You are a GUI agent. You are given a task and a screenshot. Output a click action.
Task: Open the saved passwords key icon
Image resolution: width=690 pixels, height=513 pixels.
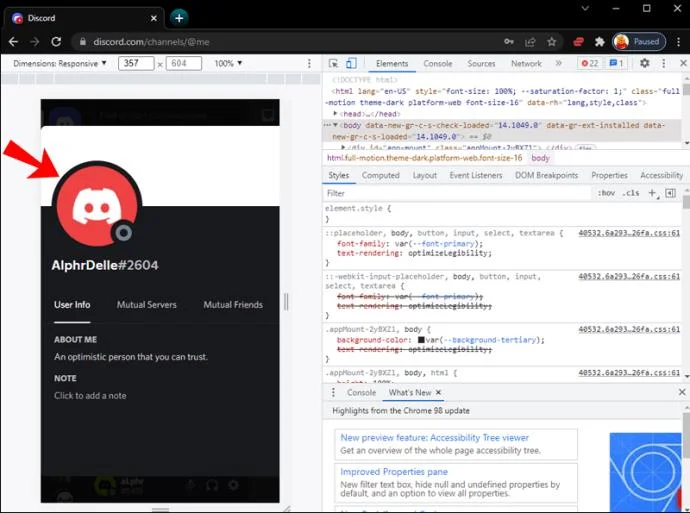[509, 42]
